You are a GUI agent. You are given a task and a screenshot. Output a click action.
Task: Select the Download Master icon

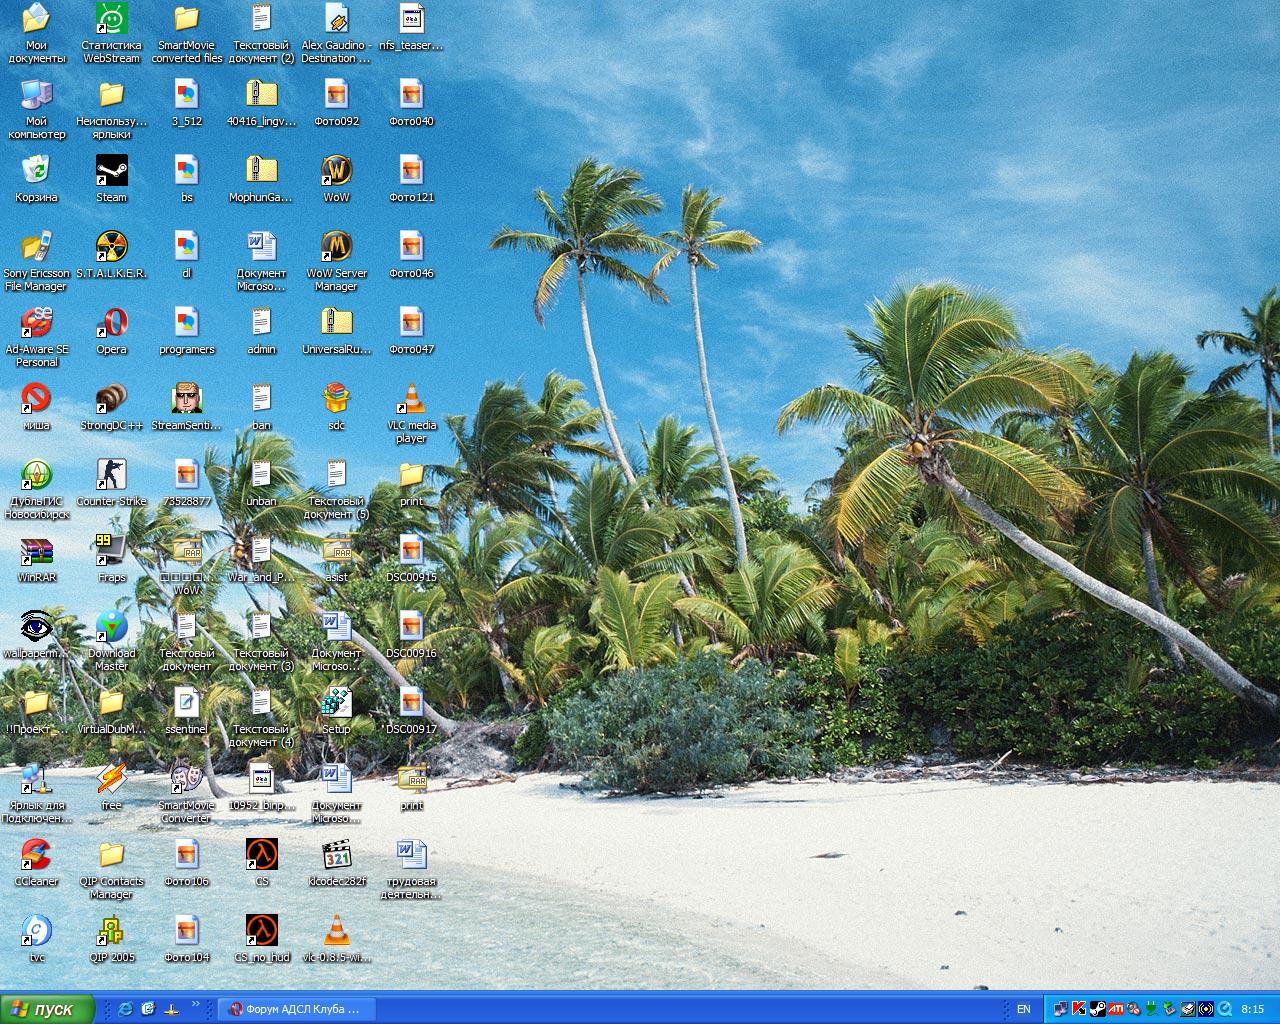click(111, 627)
